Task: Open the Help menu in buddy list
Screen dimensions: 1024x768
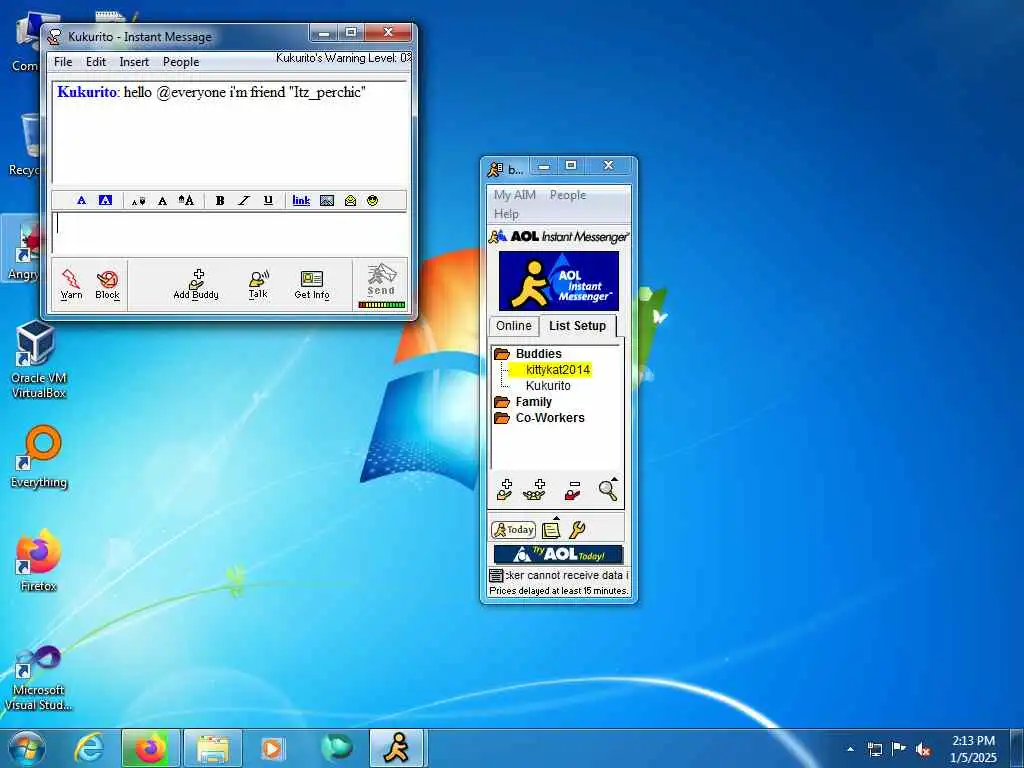Action: click(x=506, y=214)
